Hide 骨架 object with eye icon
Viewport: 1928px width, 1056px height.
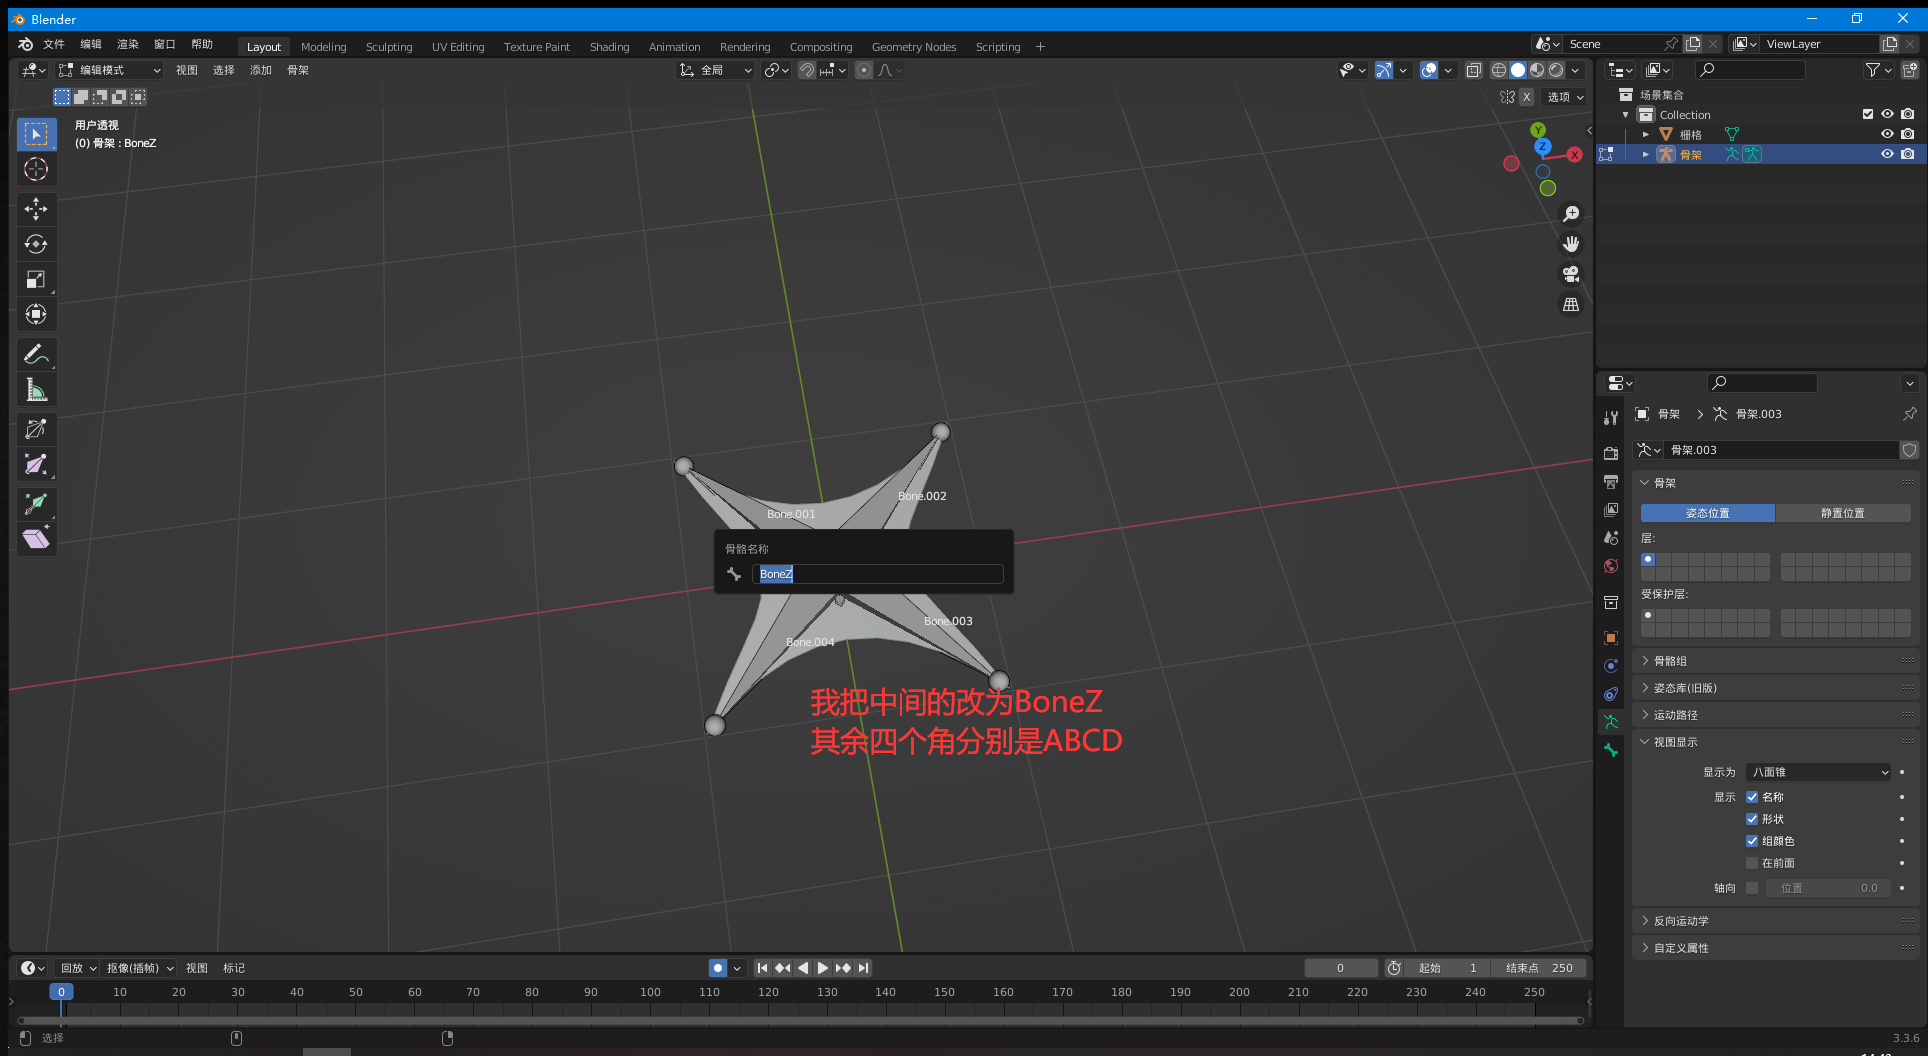click(x=1887, y=154)
